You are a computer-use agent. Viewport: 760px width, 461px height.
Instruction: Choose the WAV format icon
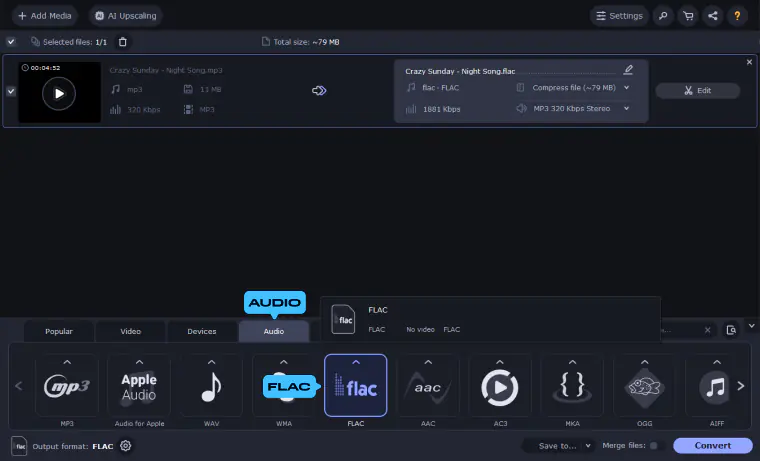(x=211, y=387)
